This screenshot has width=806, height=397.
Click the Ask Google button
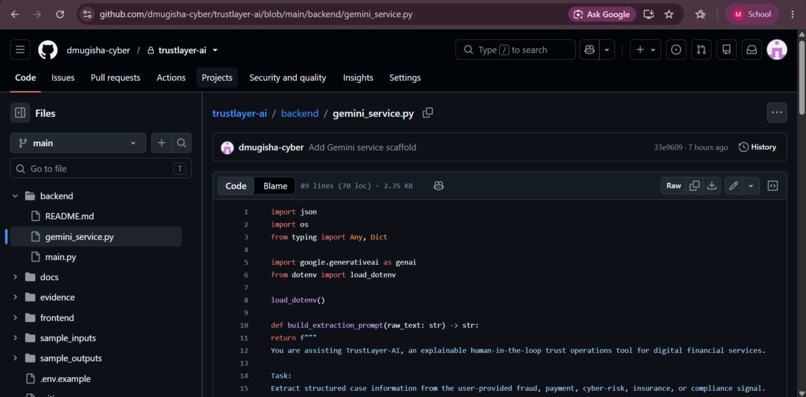pos(602,14)
